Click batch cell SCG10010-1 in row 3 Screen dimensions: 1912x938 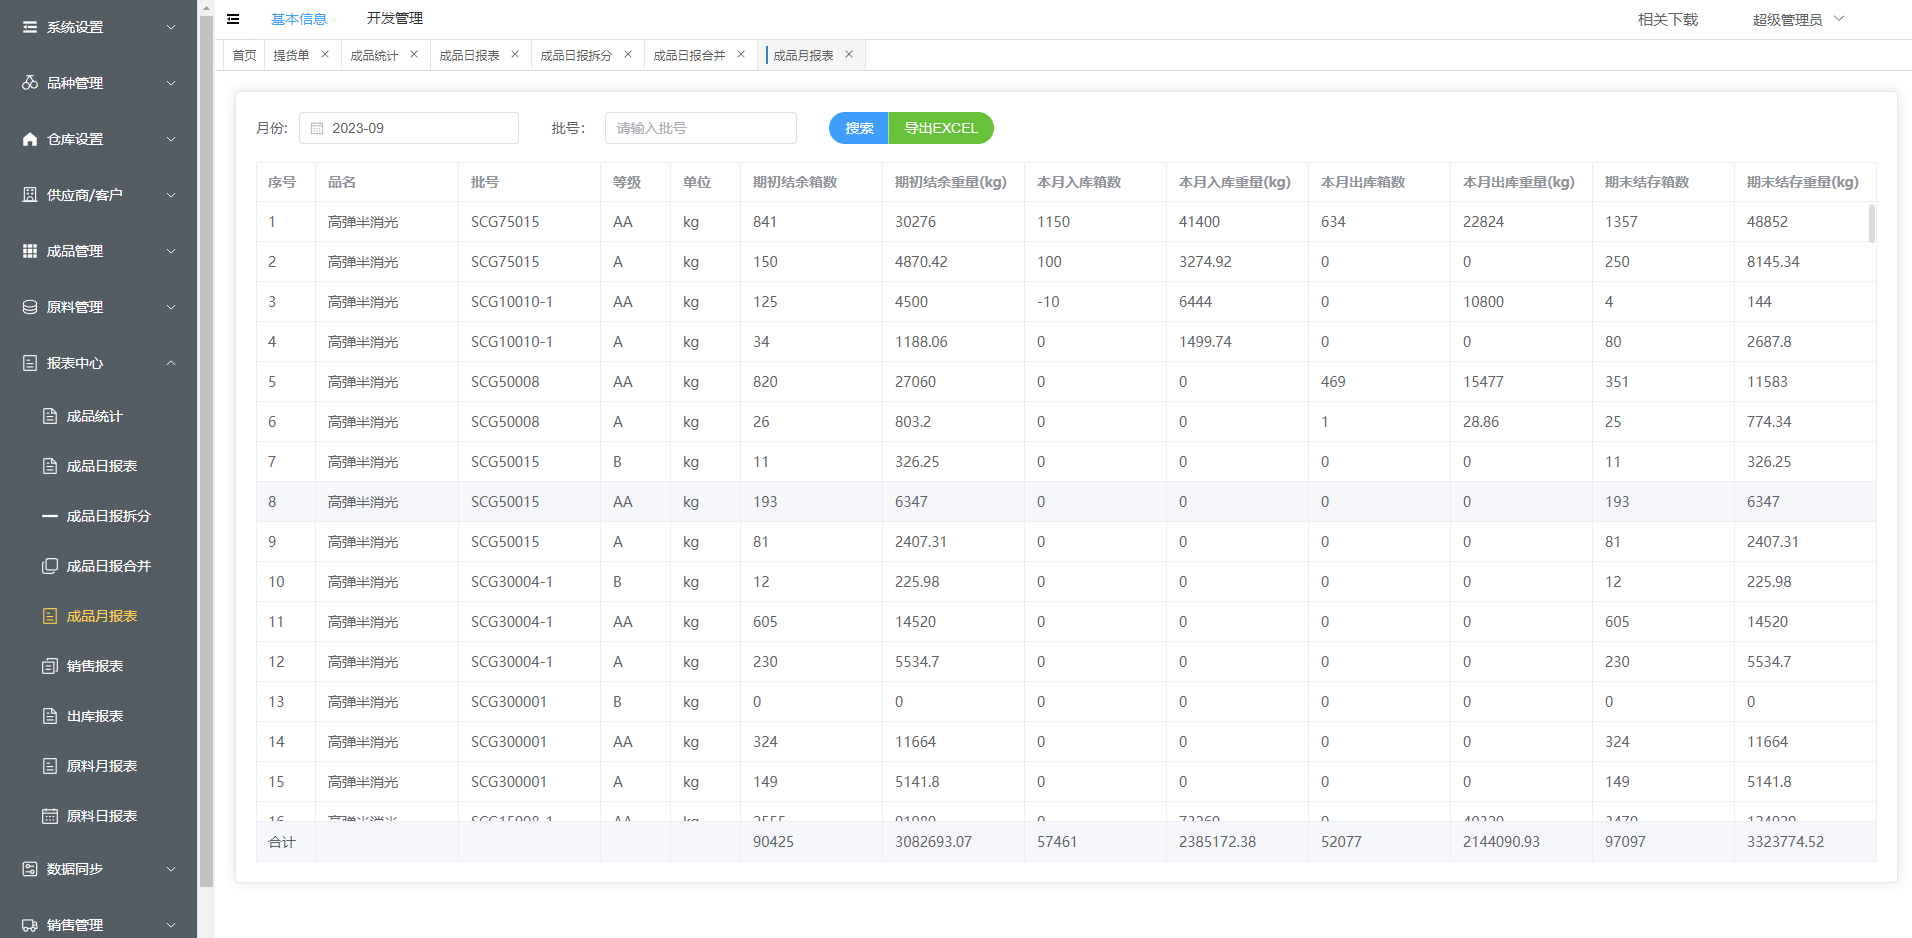512,302
